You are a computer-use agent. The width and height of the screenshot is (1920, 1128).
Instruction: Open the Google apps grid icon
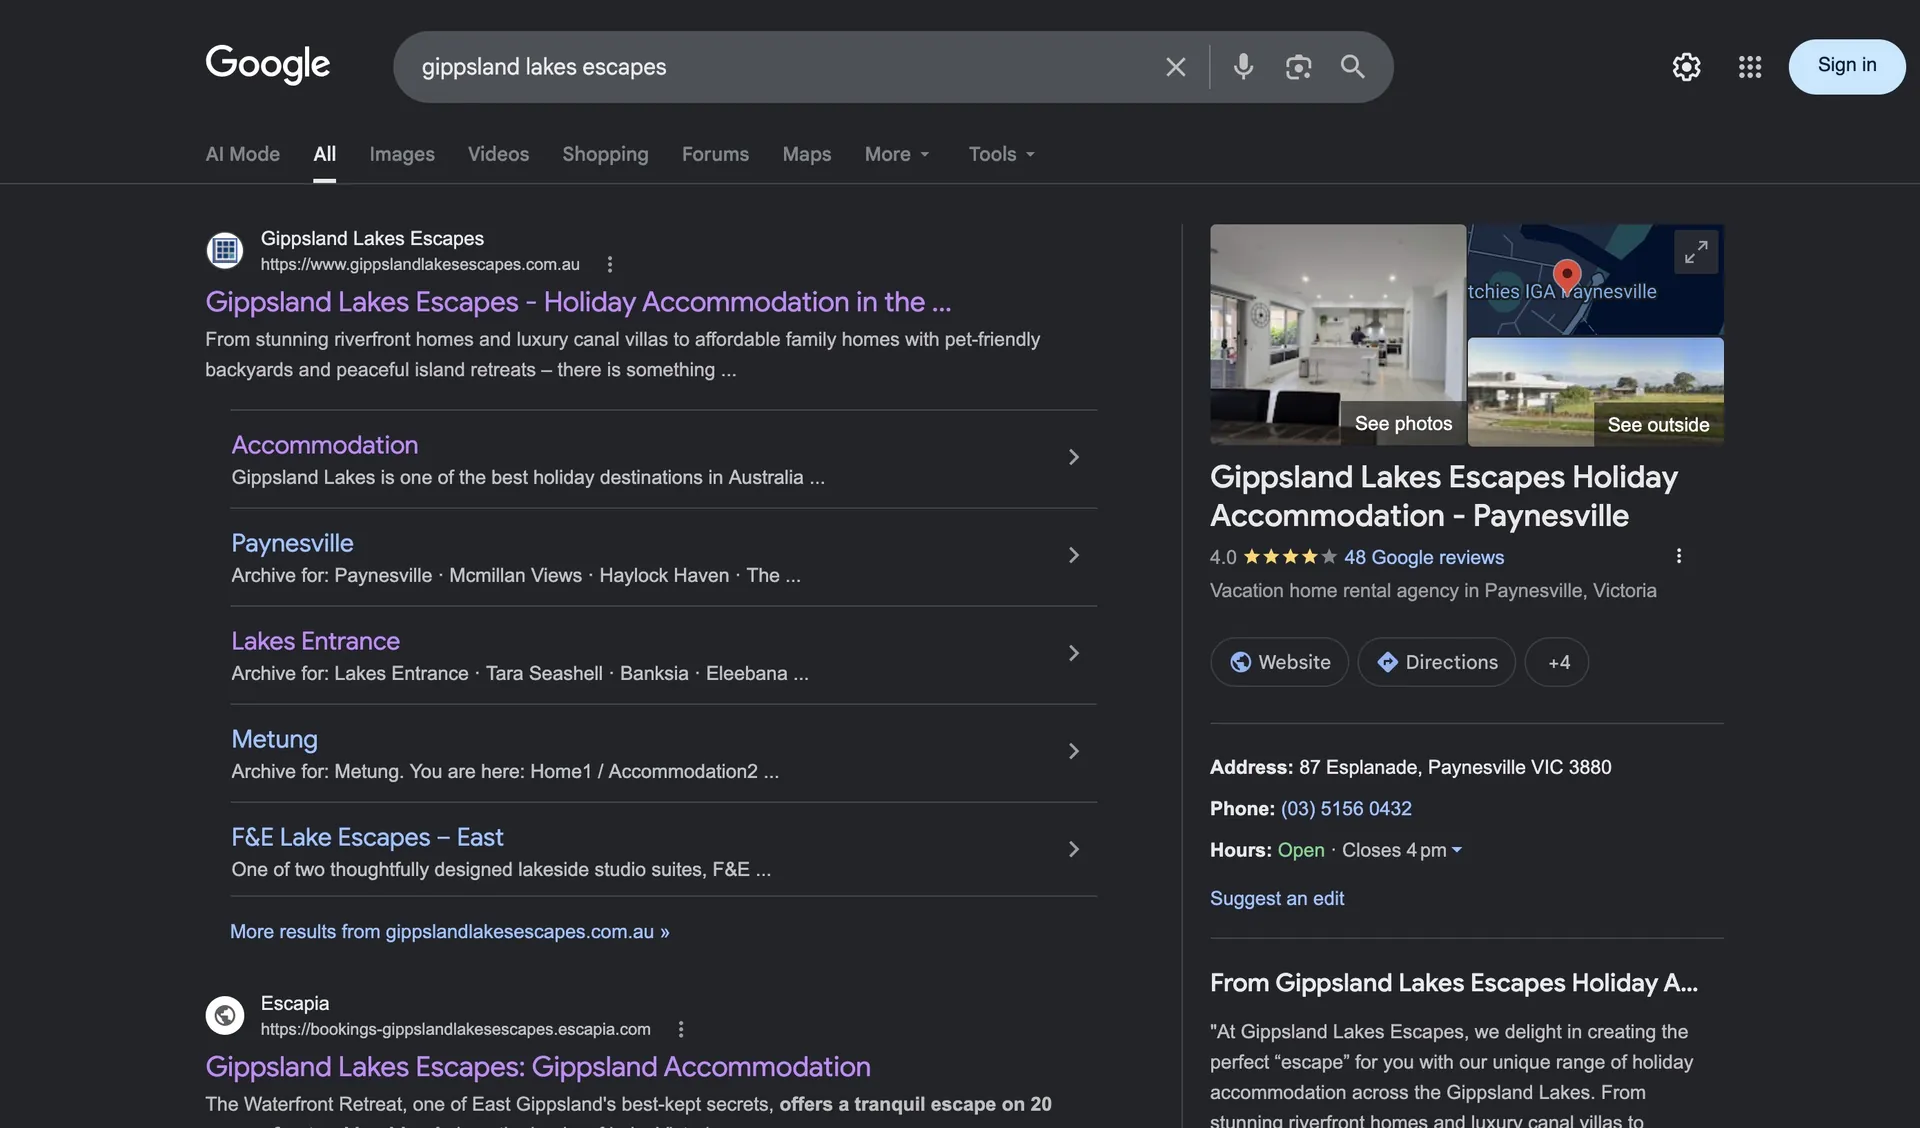pos(1749,67)
